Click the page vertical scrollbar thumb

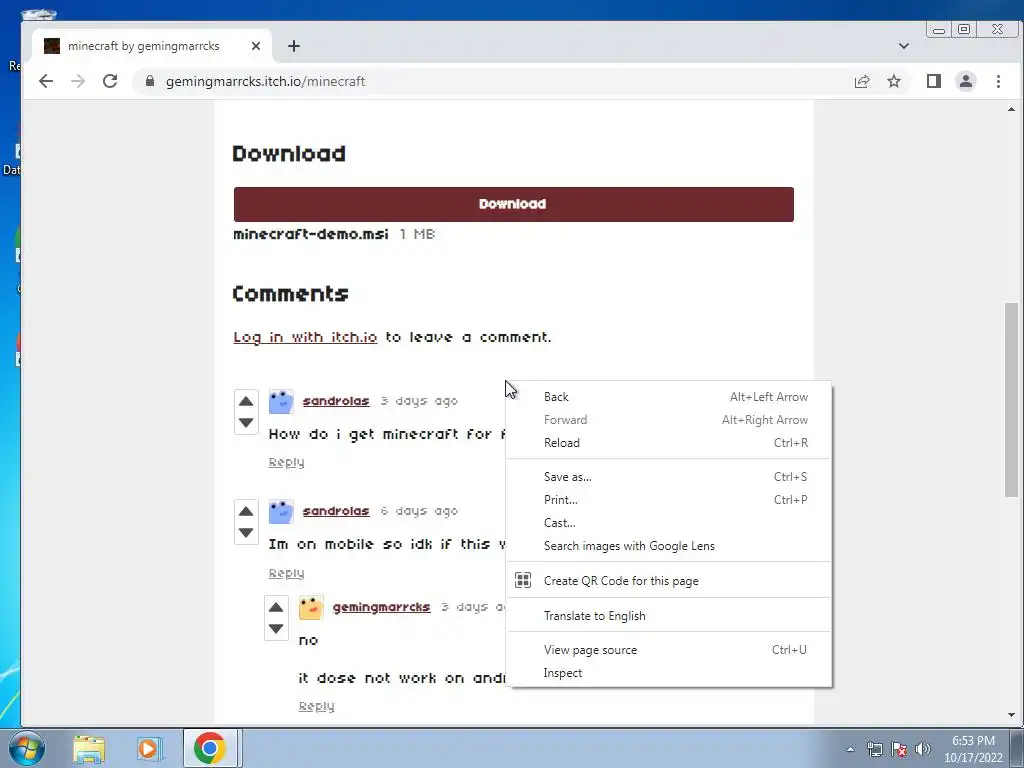click(1011, 399)
